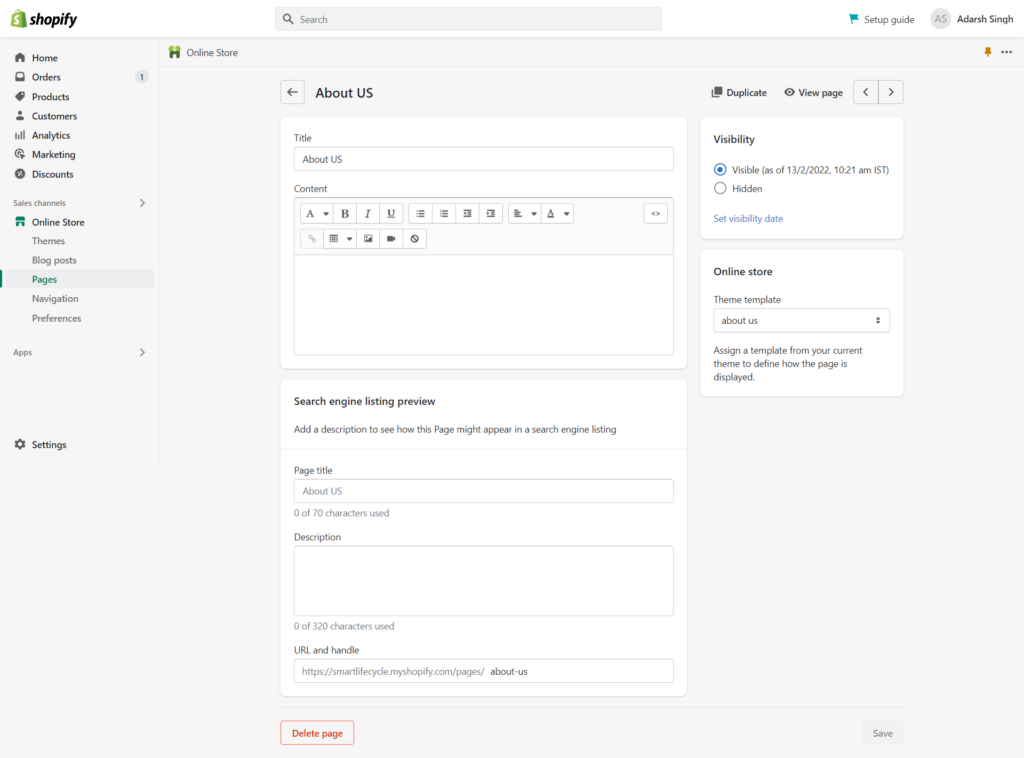Open Marketing in sidebar

point(54,155)
